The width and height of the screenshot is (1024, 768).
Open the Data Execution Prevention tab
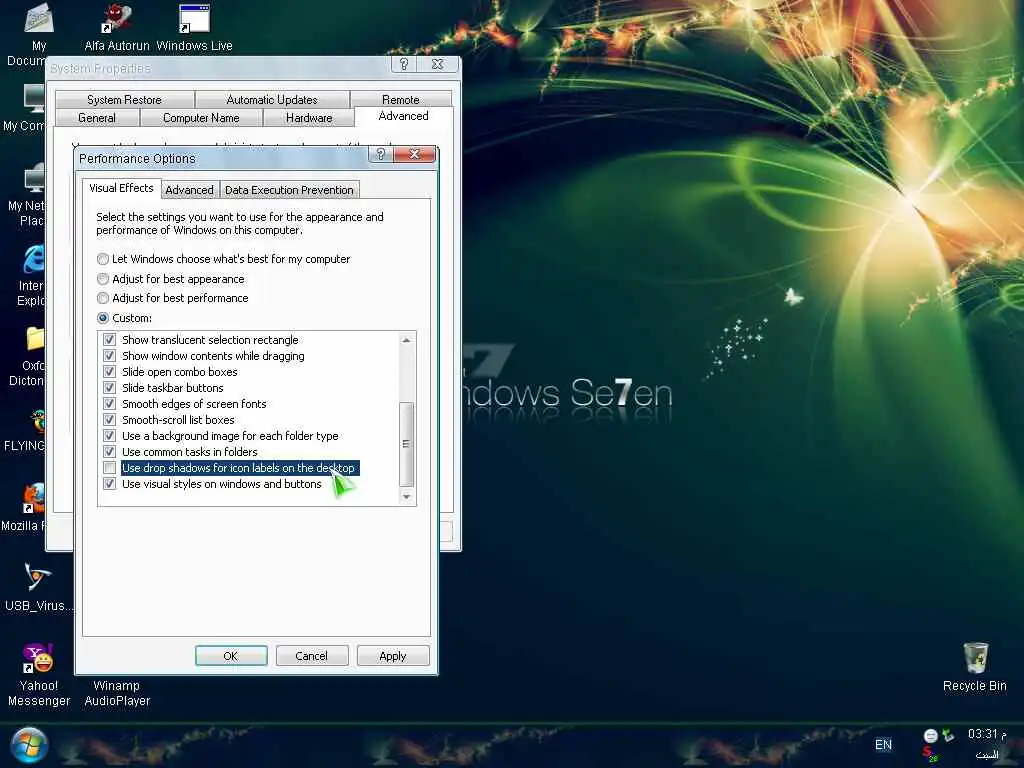tap(289, 190)
